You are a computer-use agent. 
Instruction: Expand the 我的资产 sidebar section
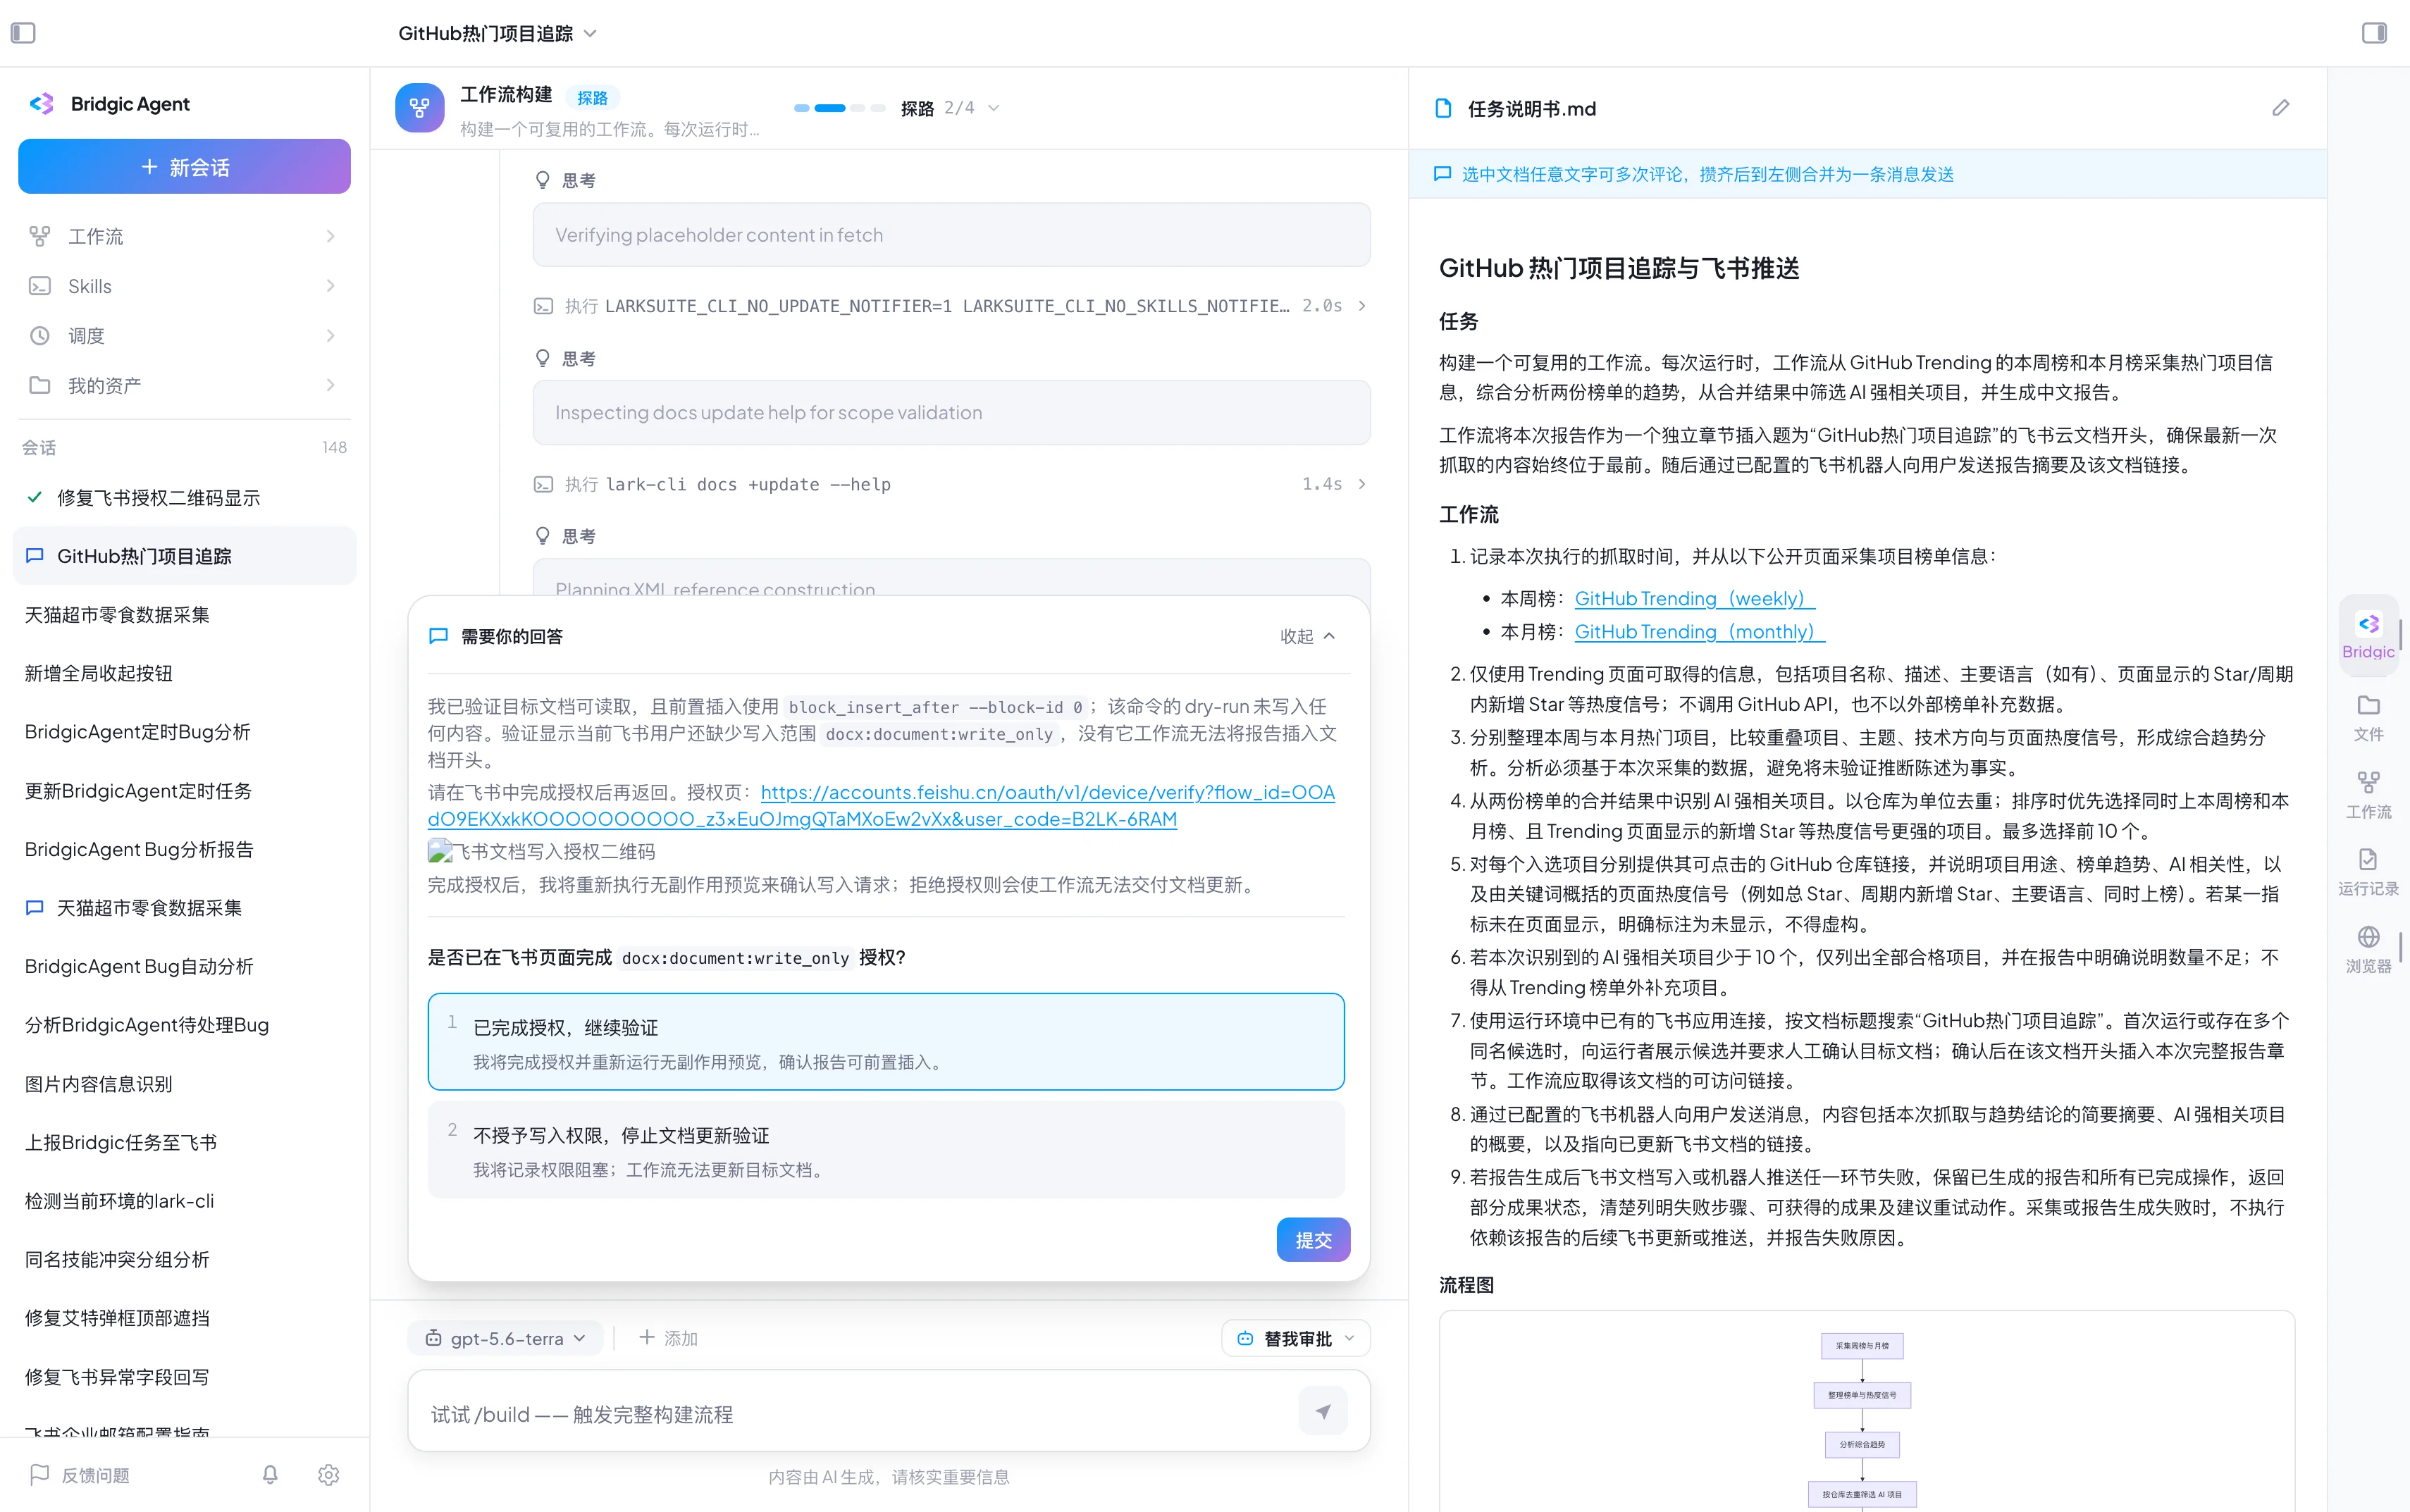click(x=330, y=385)
